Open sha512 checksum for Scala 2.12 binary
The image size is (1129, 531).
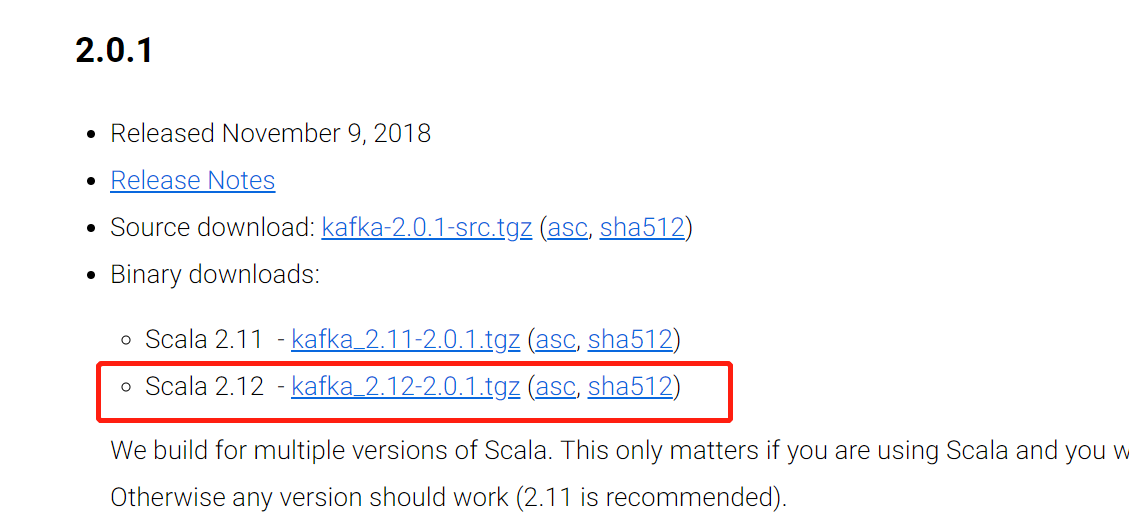pos(630,386)
